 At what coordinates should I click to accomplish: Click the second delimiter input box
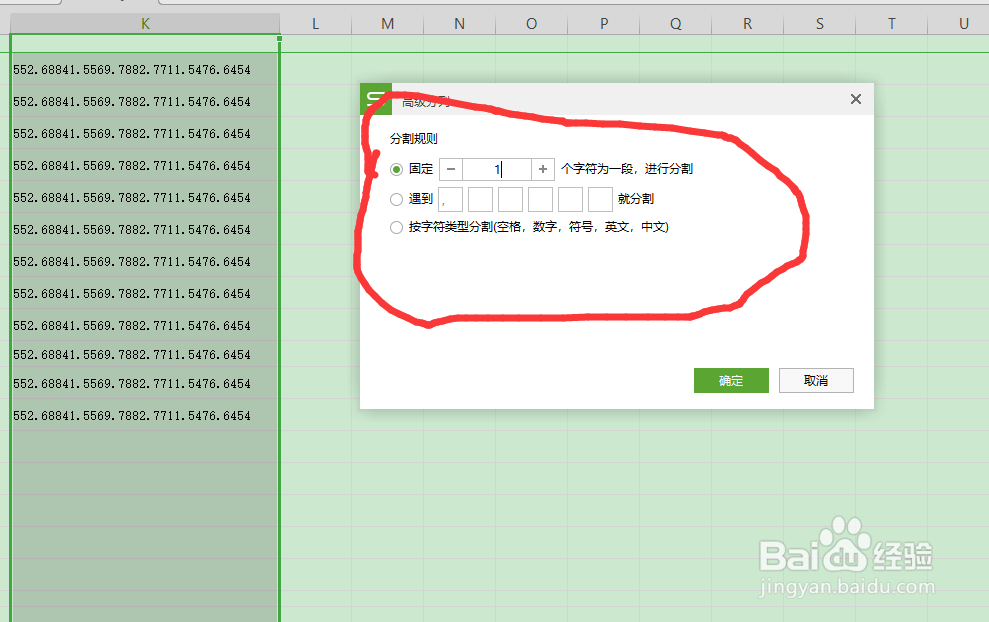(481, 199)
